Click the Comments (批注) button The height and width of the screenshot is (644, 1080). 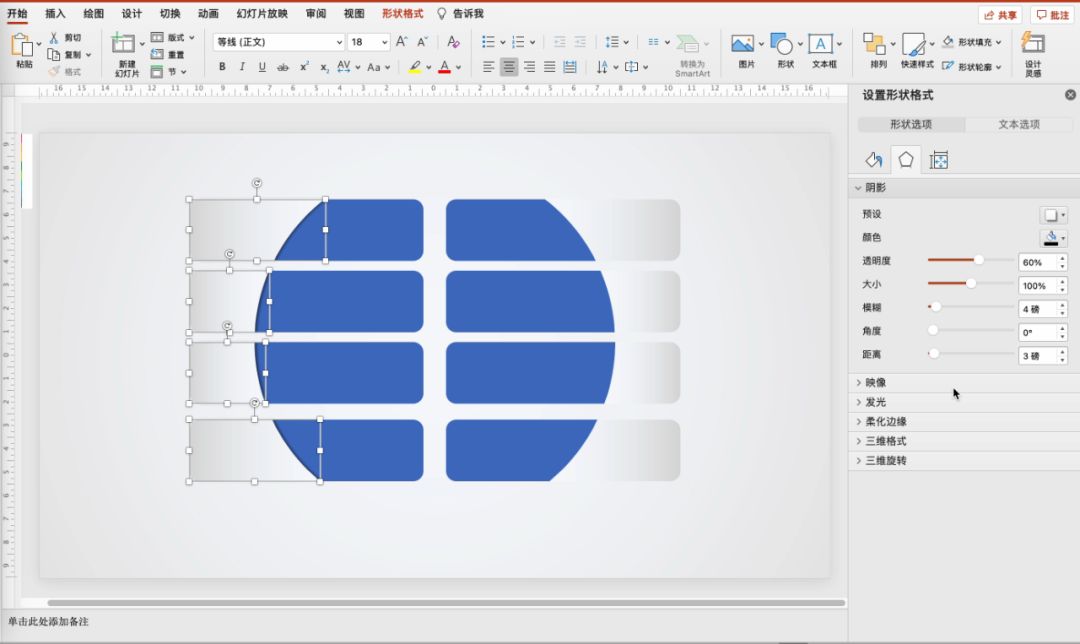(x=1054, y=14)
